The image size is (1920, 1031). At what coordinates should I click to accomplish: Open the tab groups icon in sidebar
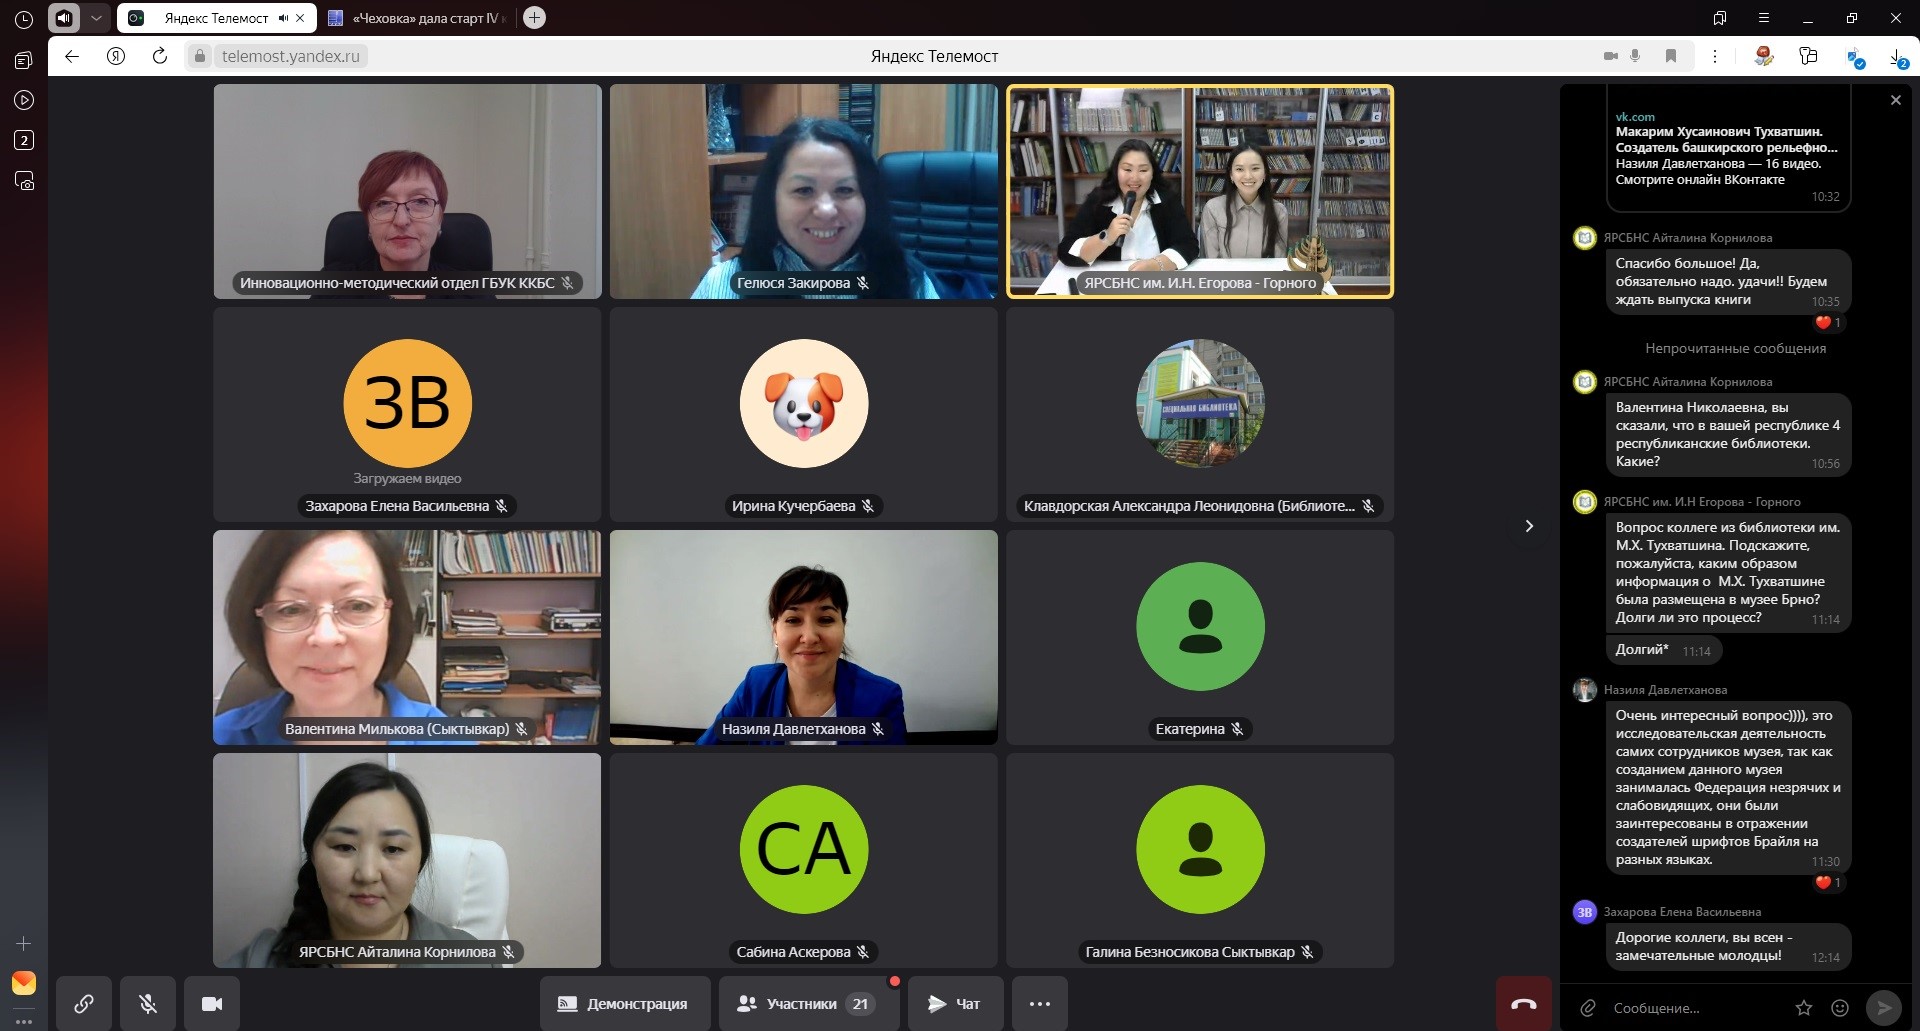[24, 60]
